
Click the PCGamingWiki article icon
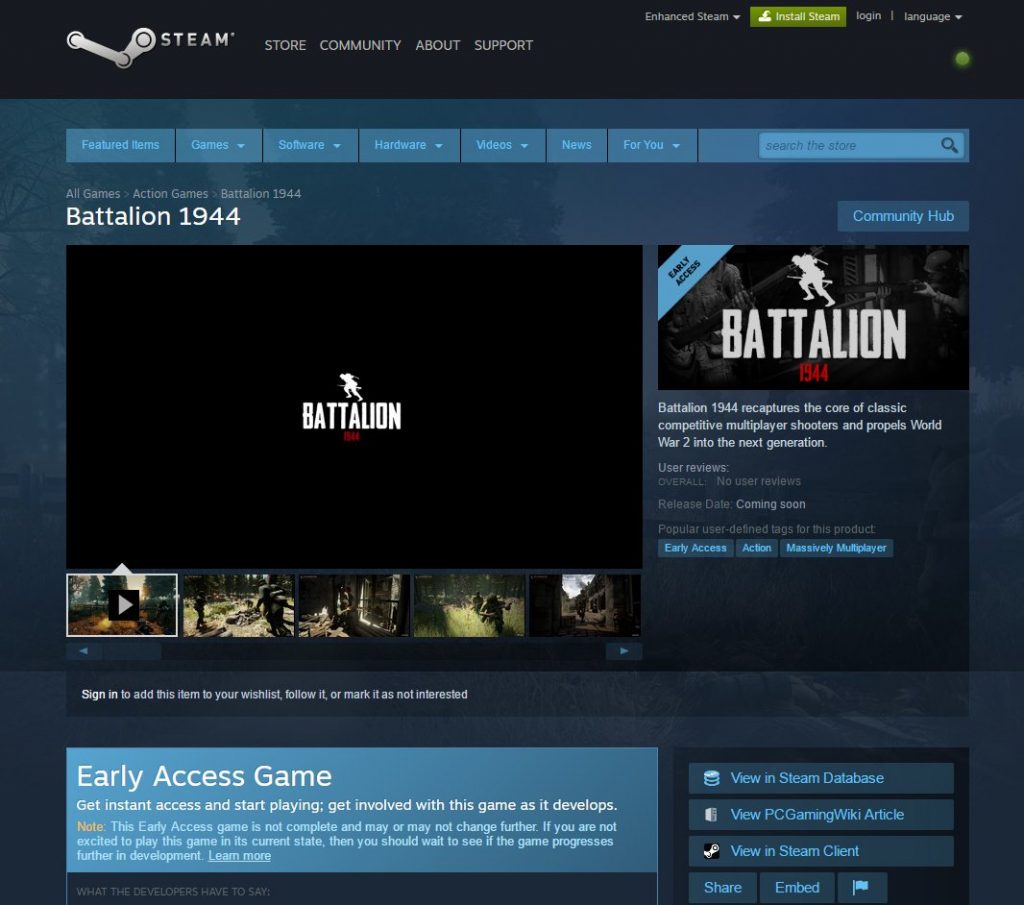click(x=712, y=815)
